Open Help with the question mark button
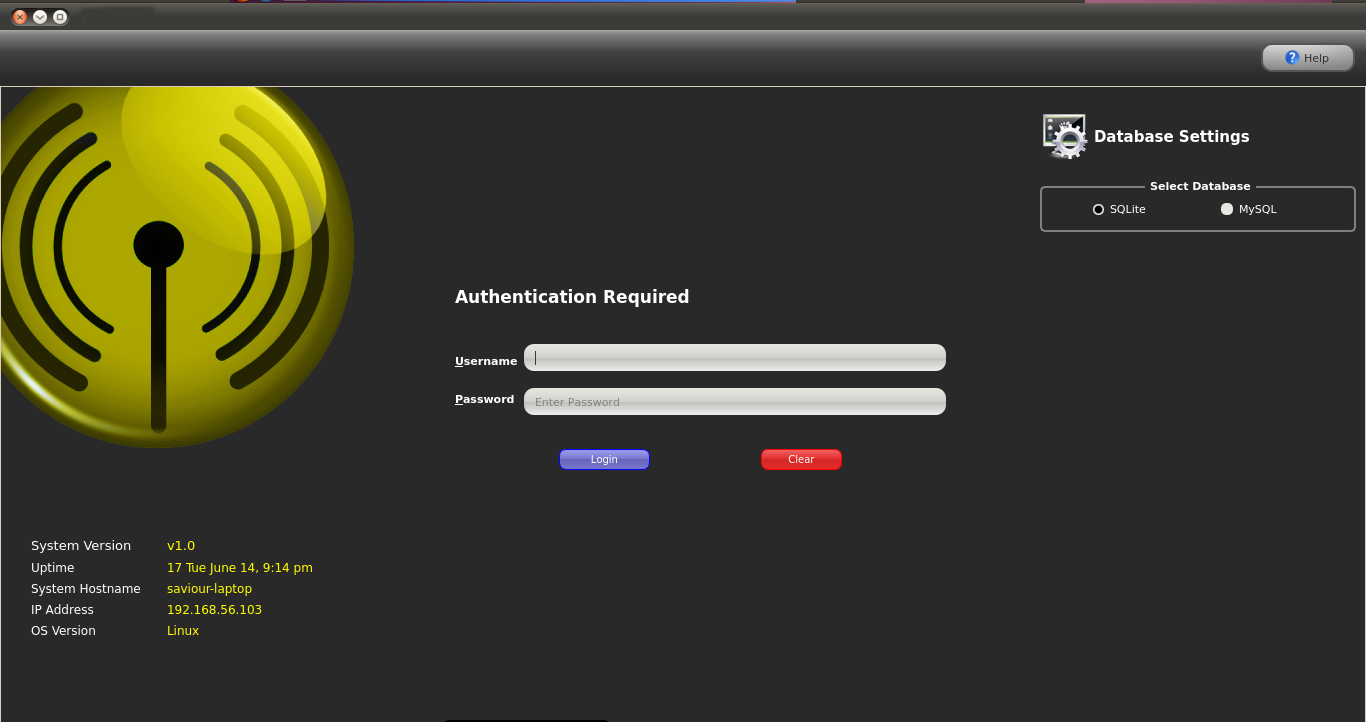This screenshot has height=722, width=1366. (1307, 58)
